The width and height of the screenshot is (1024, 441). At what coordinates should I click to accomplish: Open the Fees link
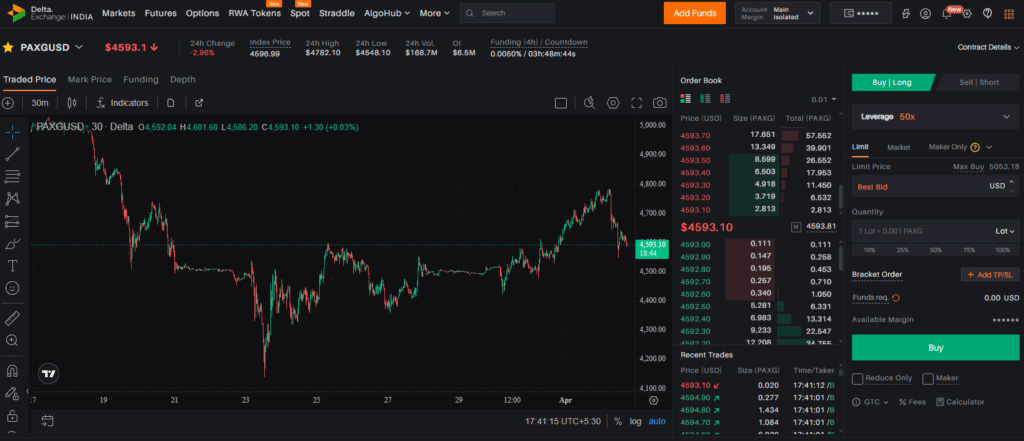click(x=912, y=402)
